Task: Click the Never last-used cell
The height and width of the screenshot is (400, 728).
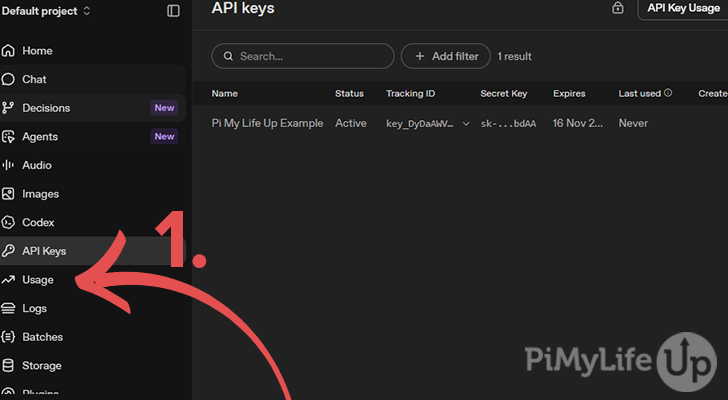Action: tap(633, 123)
